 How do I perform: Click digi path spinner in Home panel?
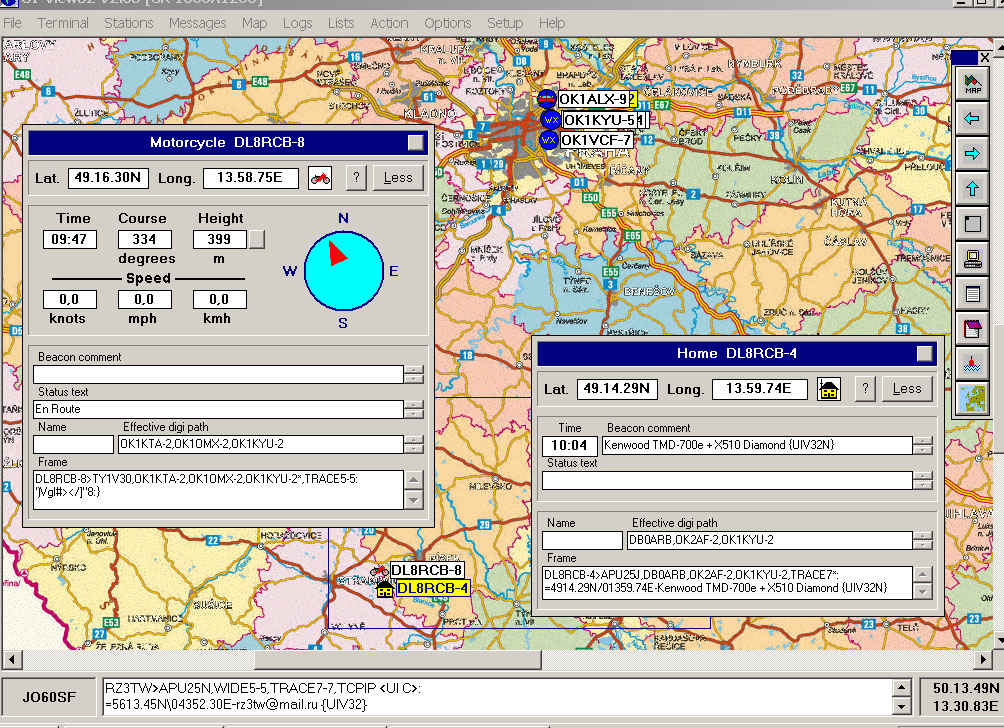(922, 541)
